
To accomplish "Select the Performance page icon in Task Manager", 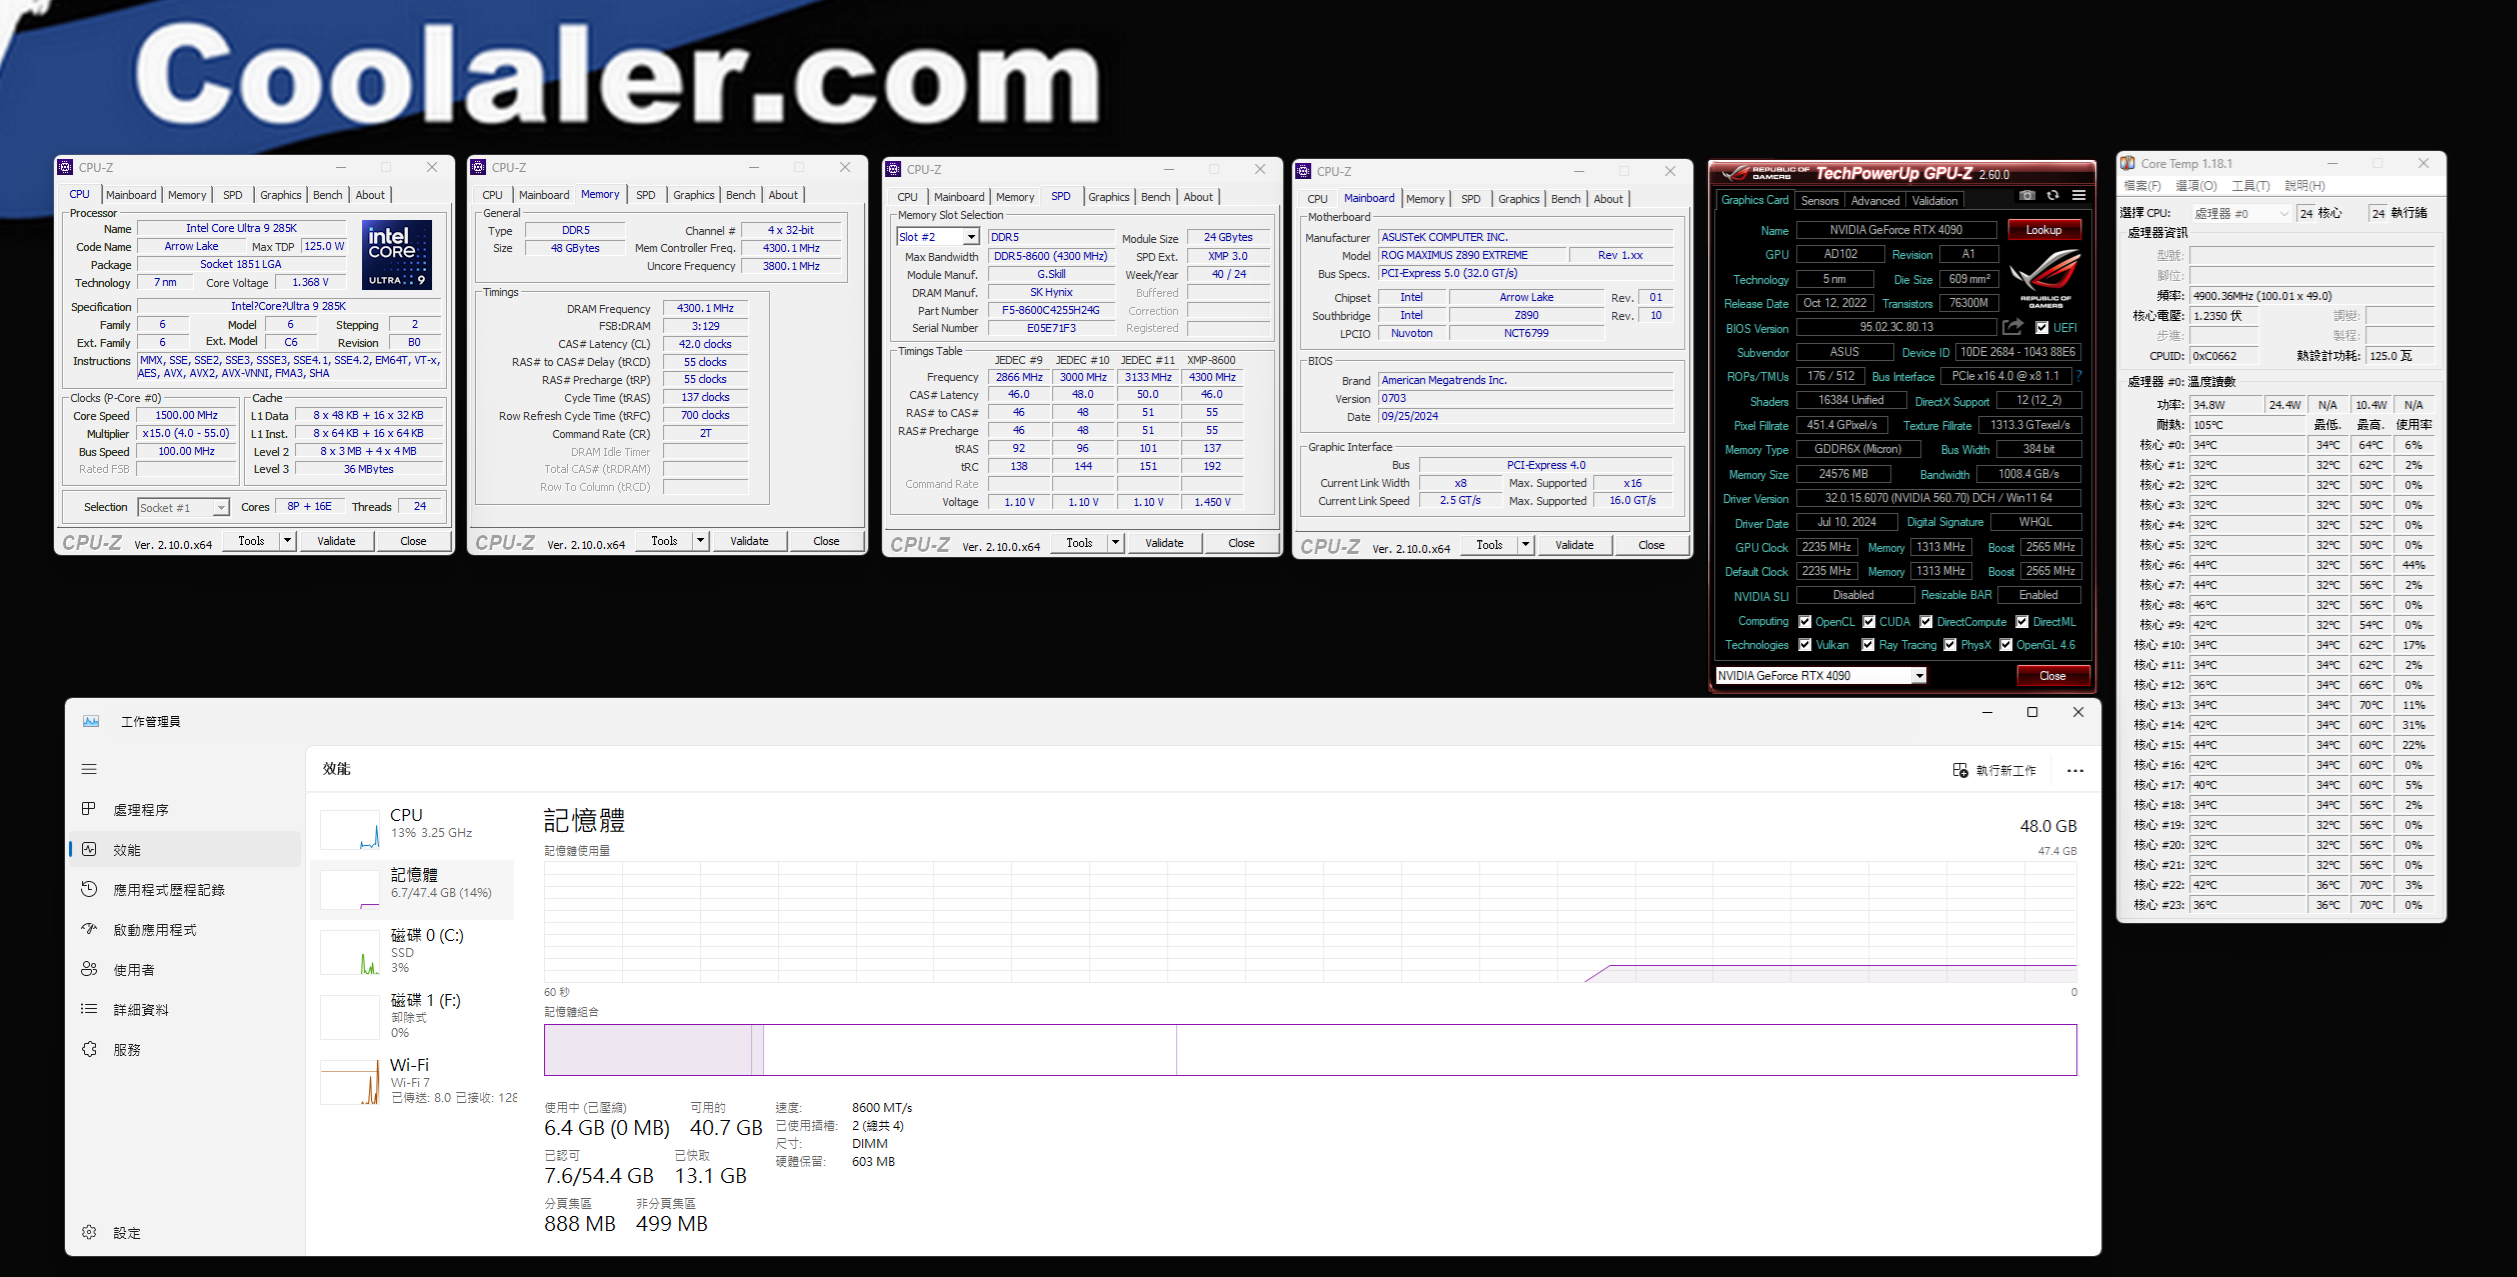I will (89, 849).
